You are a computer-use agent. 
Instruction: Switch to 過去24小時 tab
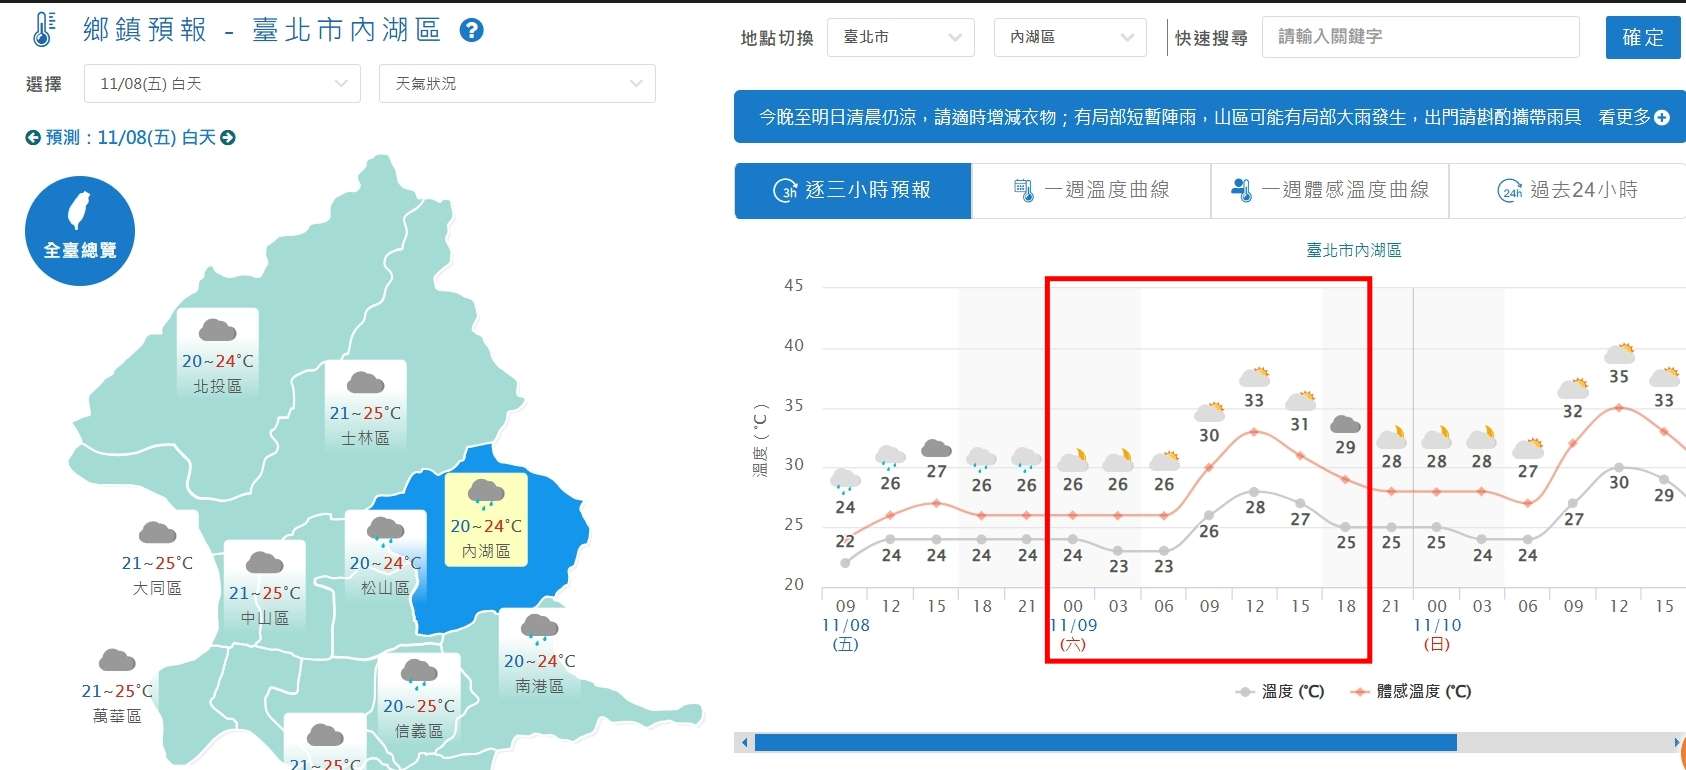pyautogui.click(x=1567, y=190)
